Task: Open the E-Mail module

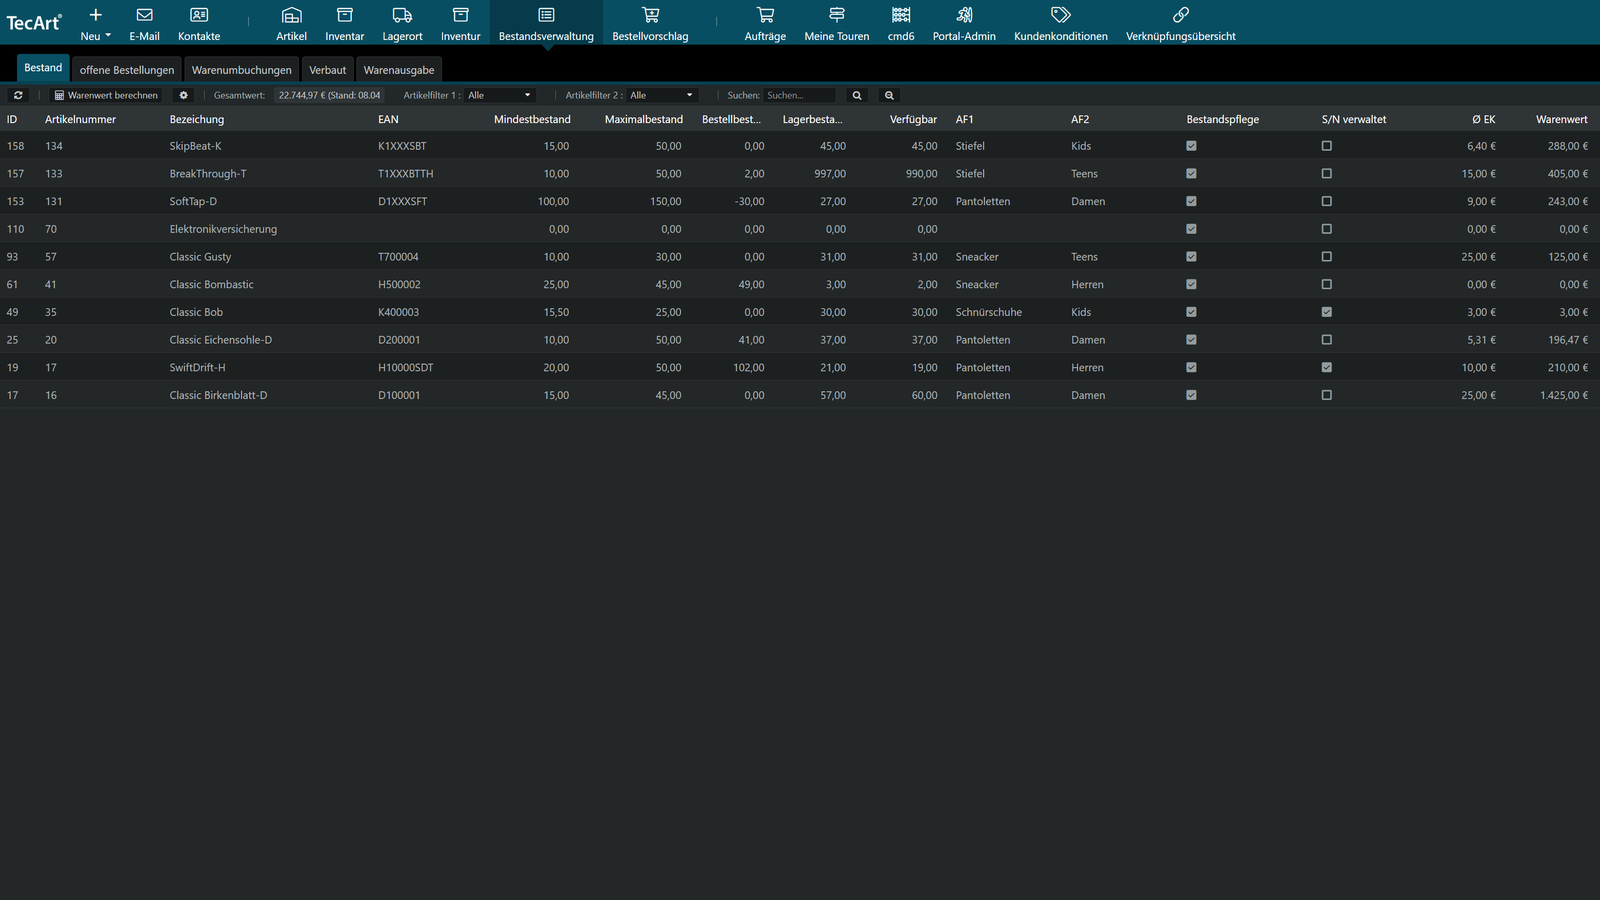Action: point(144,23)
